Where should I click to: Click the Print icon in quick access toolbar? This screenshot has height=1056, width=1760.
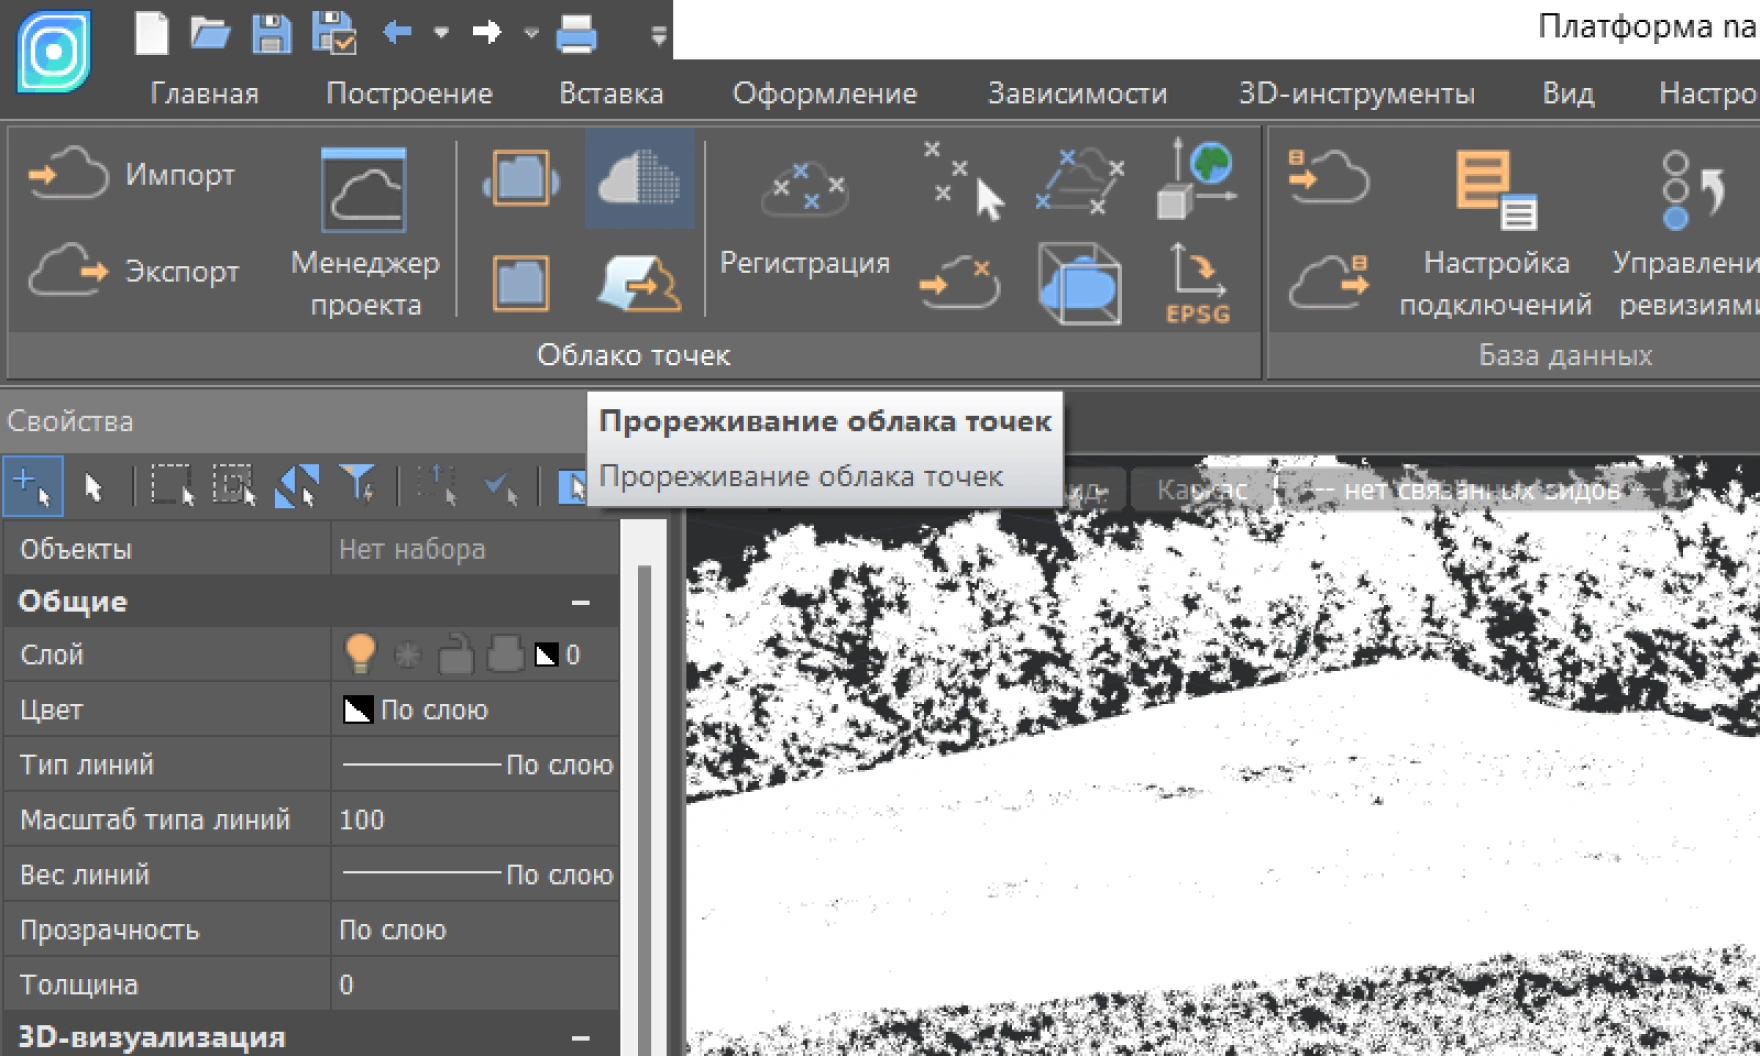pos(576,34)
